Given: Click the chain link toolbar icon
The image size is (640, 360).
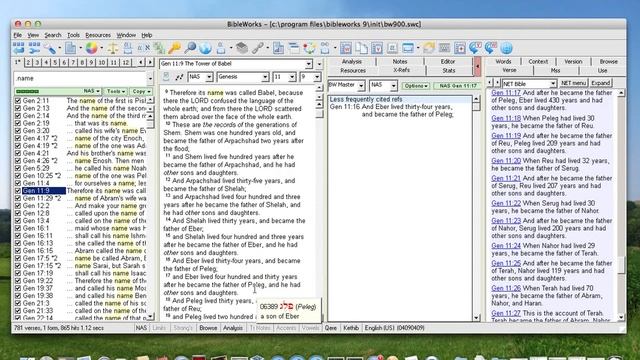Looking at the screenshot, I should [x=258, y=48].
